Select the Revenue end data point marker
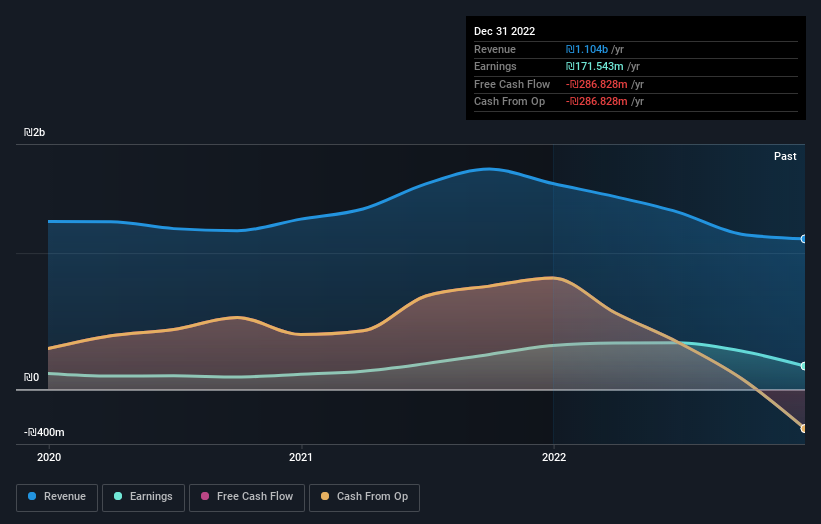 pyautogui.click(x=804, y=239)
